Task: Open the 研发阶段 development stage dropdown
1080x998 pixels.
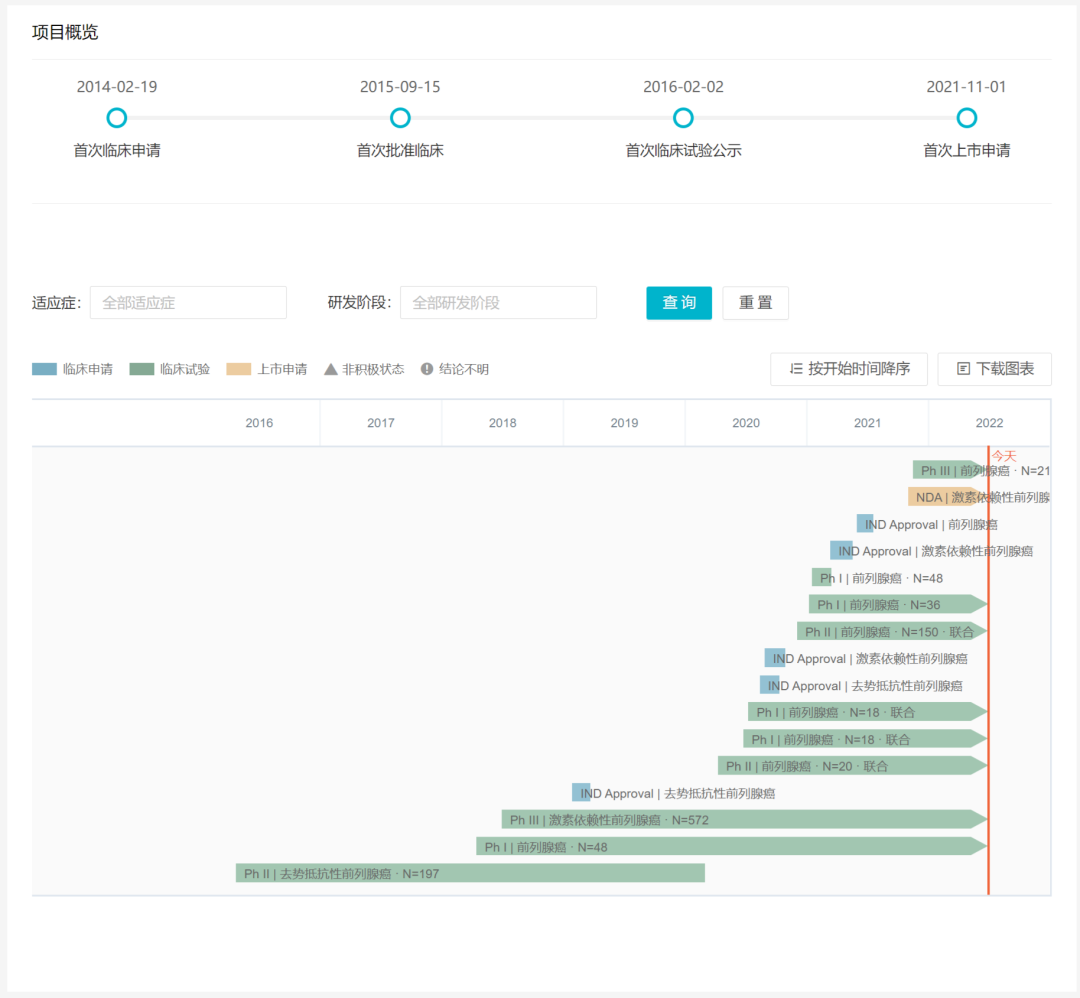Action: [498, 302]
